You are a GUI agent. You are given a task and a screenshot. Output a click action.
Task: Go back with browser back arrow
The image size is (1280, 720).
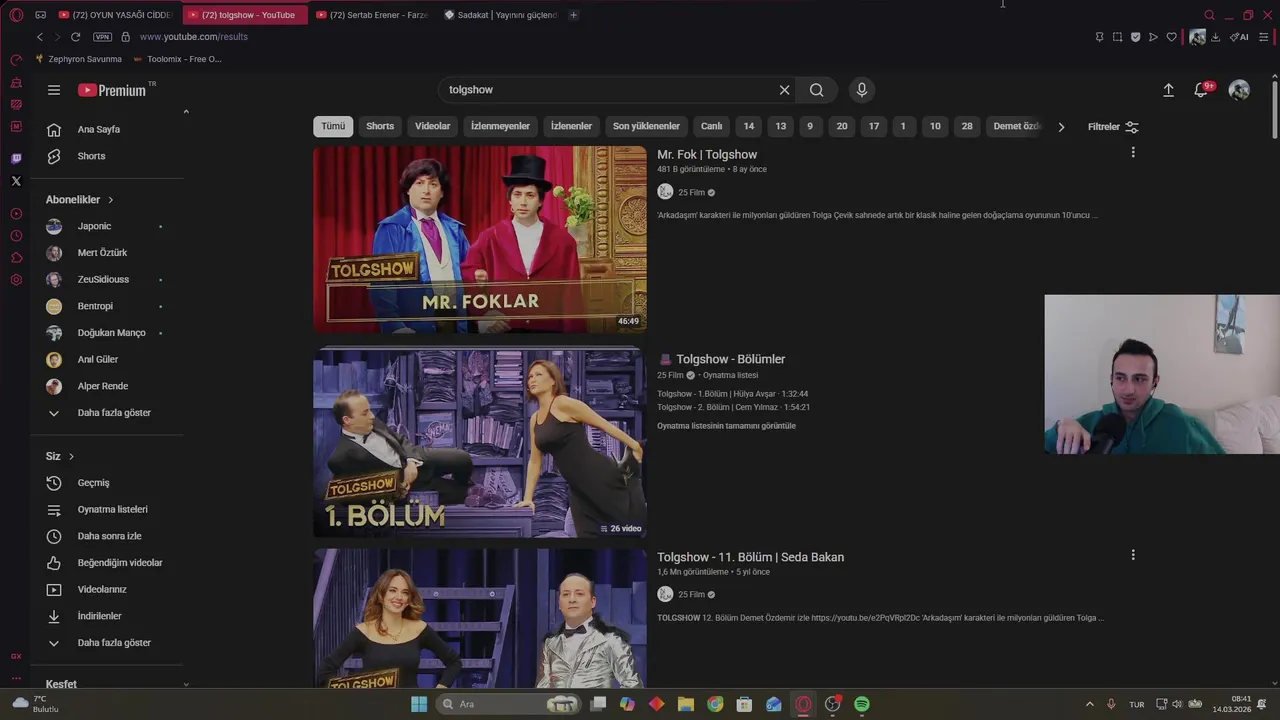point(40,37)
